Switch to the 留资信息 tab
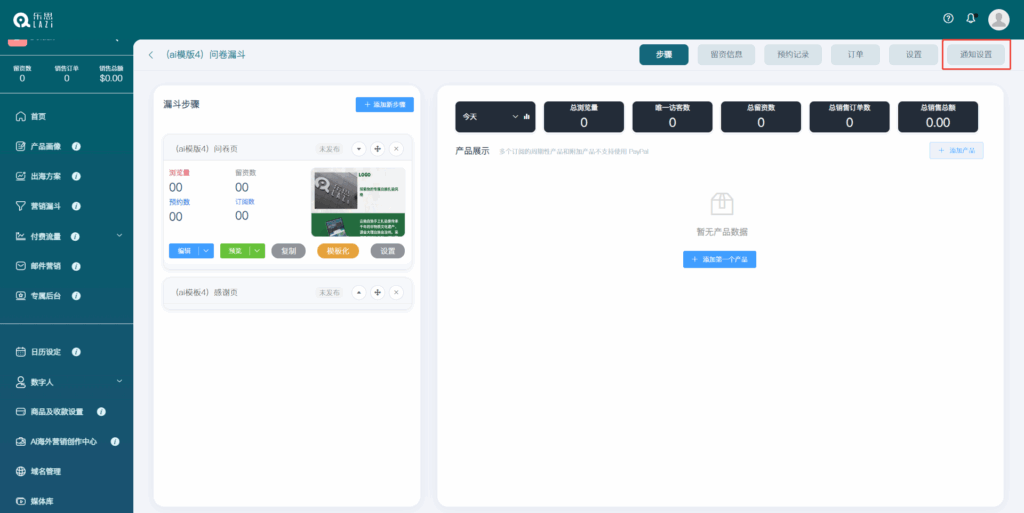This screenshot has height=513, width=1024. point(726,55)
